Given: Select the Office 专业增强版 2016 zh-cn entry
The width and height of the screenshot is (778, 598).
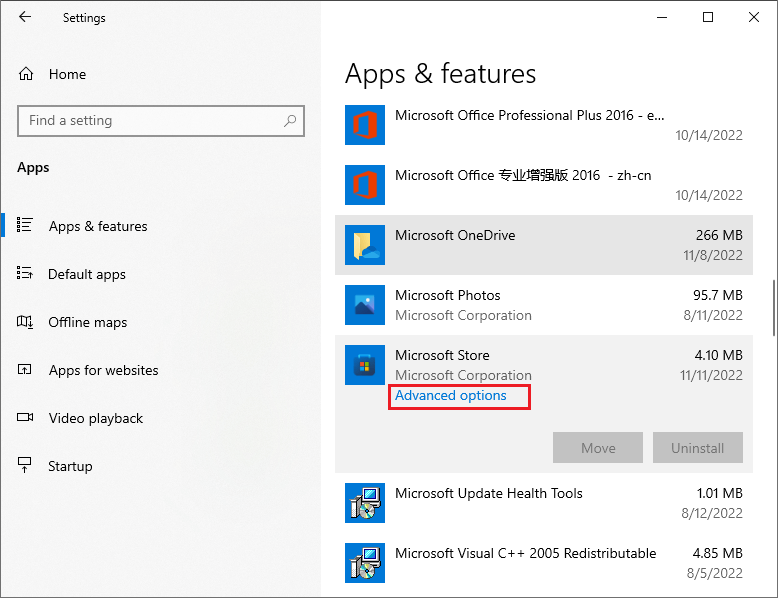Looking at the screenshot, I should pos(544,185).
